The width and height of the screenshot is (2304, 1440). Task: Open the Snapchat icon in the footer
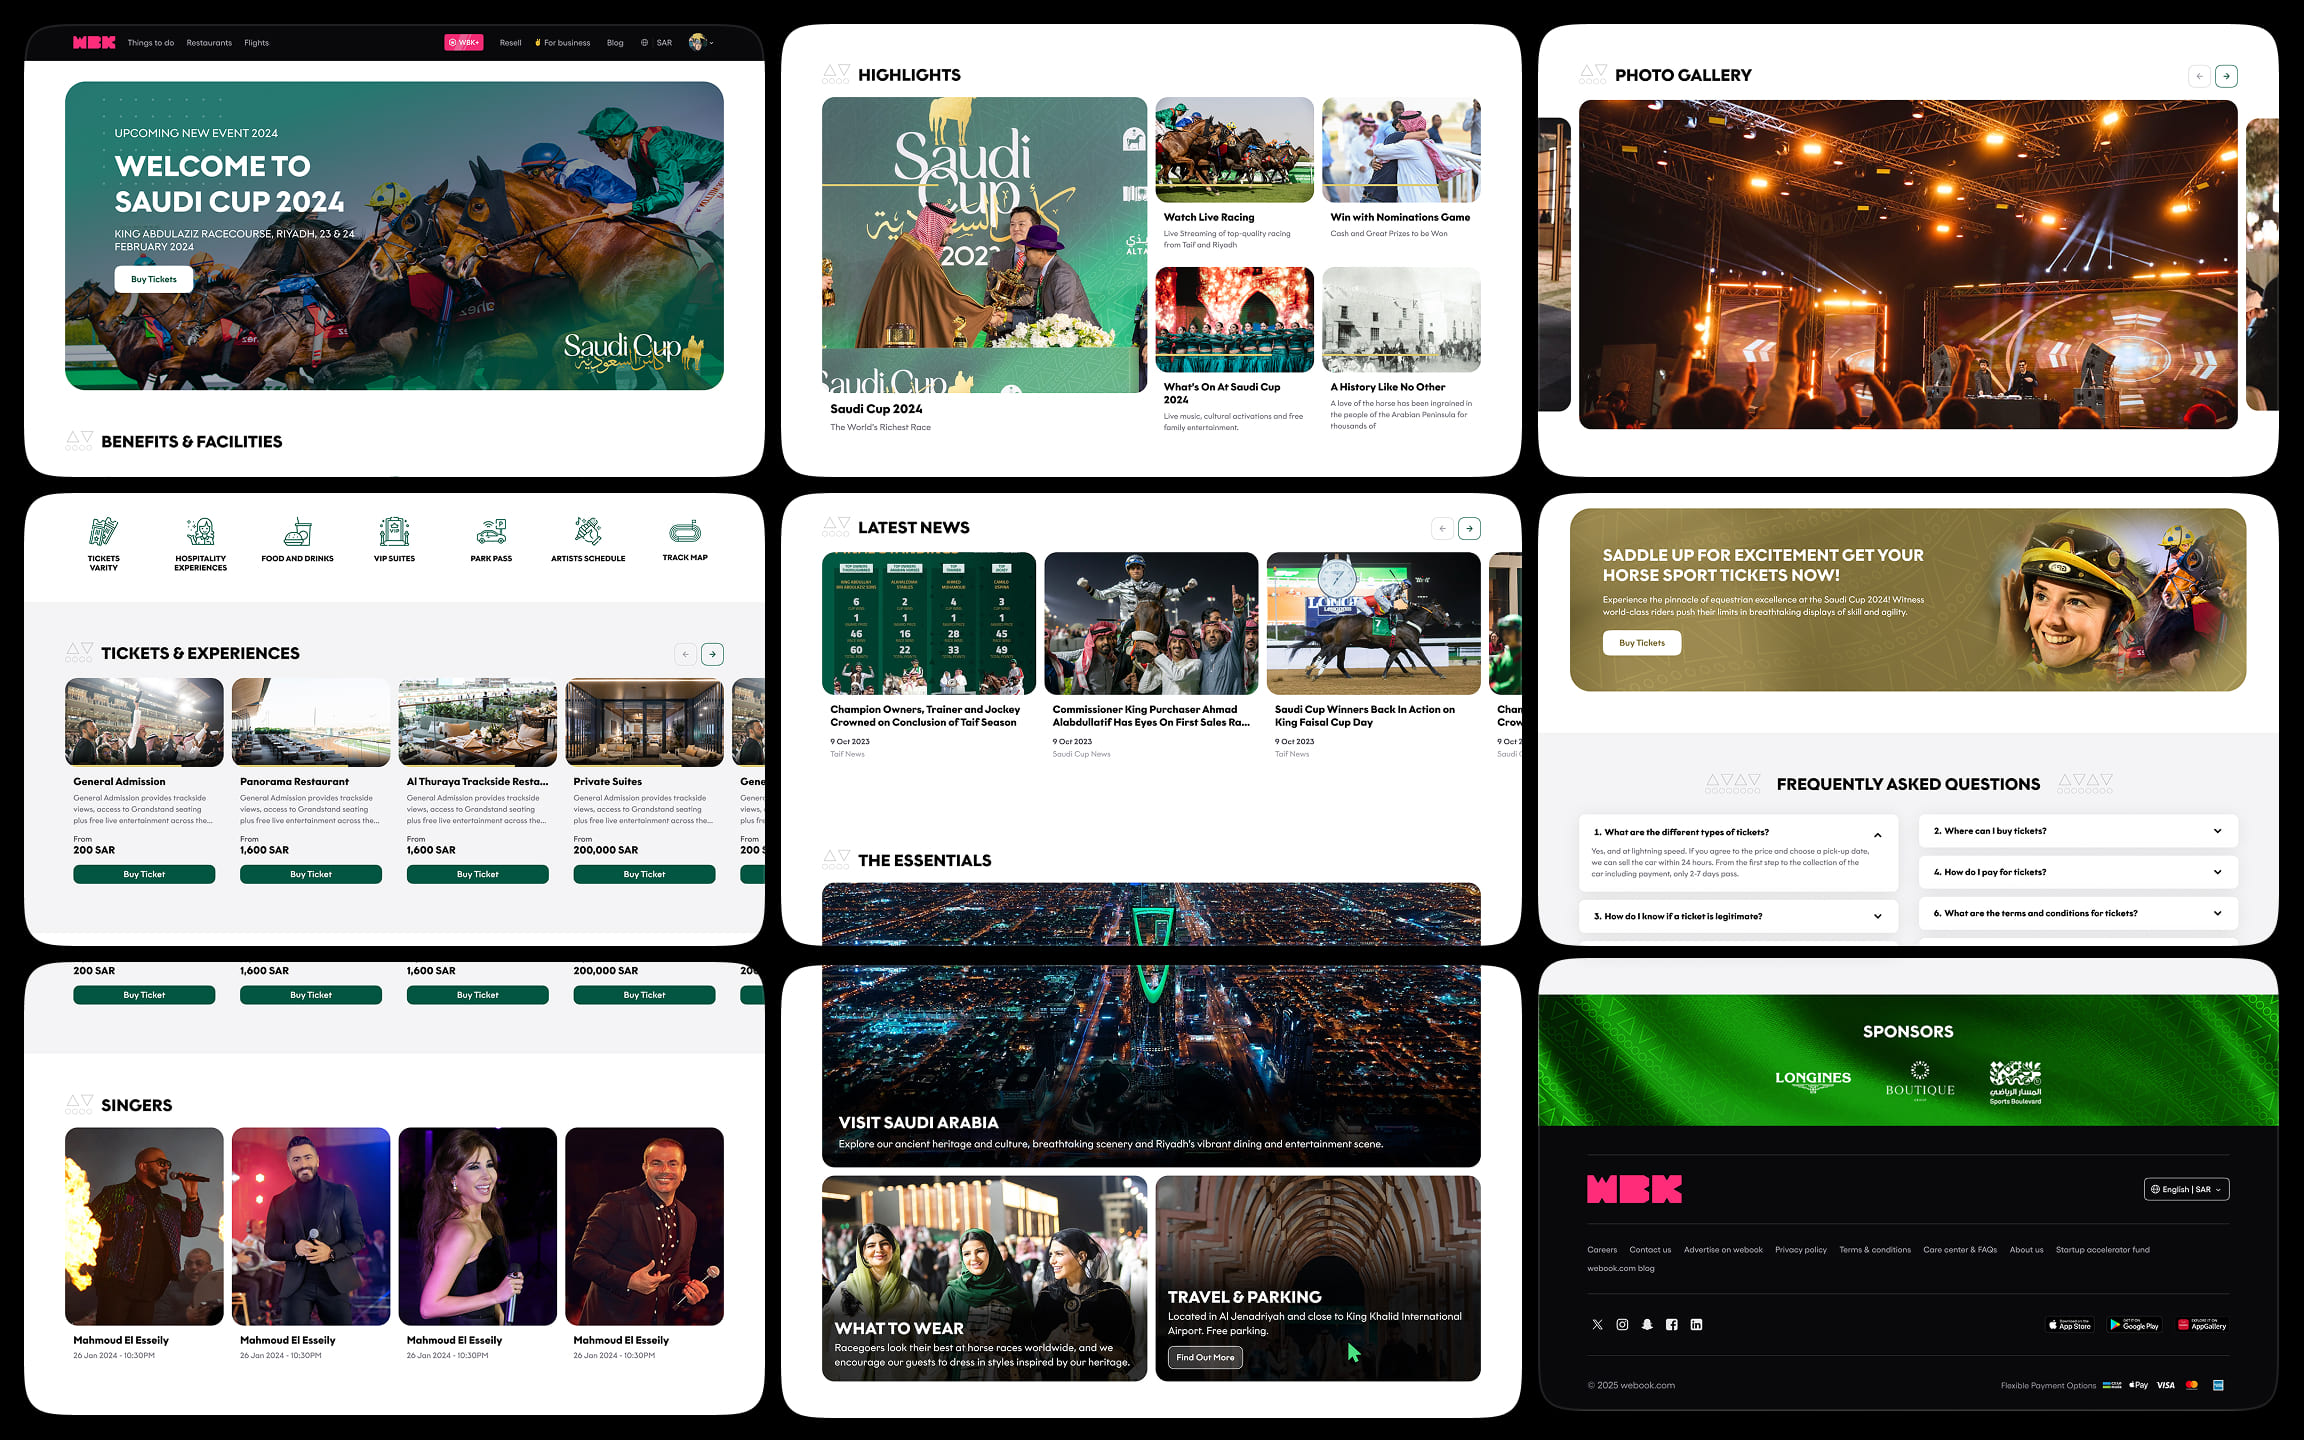1646,1324
